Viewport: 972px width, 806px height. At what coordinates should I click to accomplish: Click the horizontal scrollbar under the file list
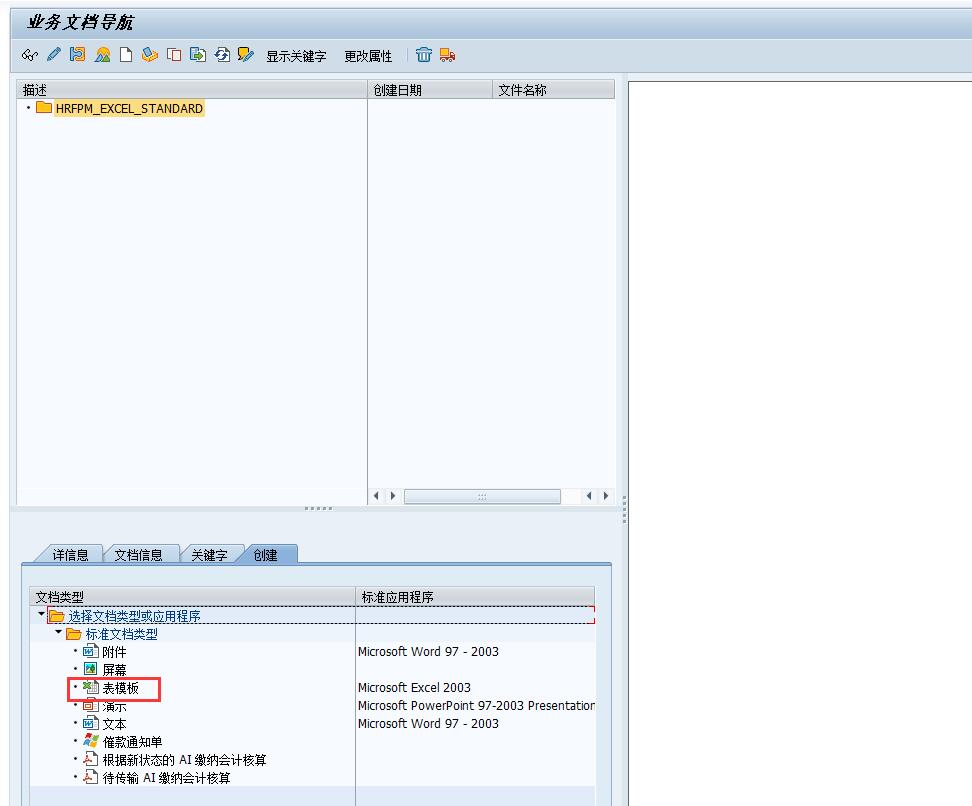point(481,496)
